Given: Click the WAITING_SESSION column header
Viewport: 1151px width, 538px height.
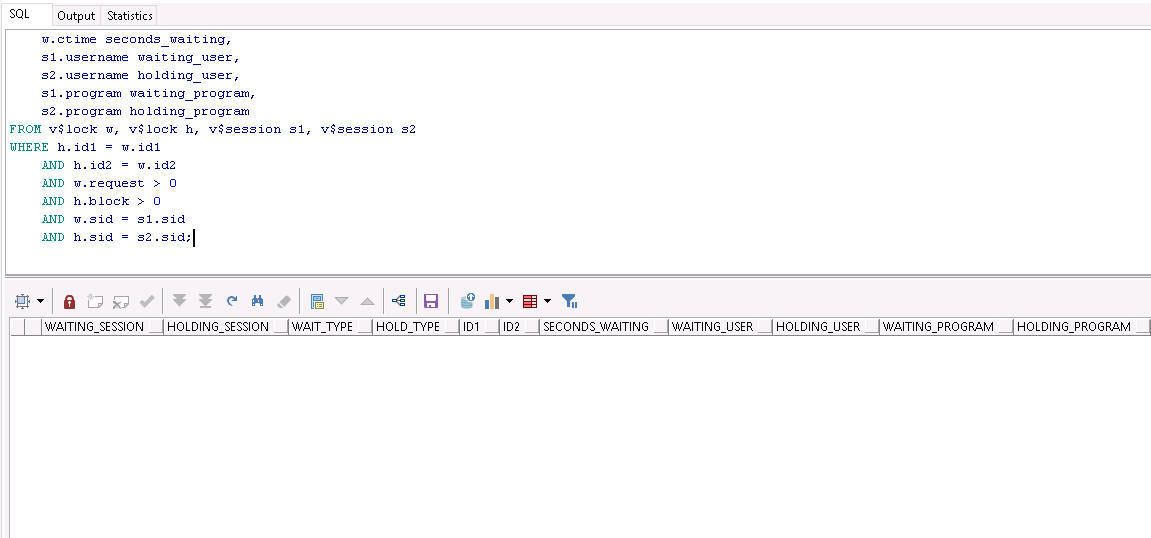Looking at the screenshot, I should click(94, 327).
